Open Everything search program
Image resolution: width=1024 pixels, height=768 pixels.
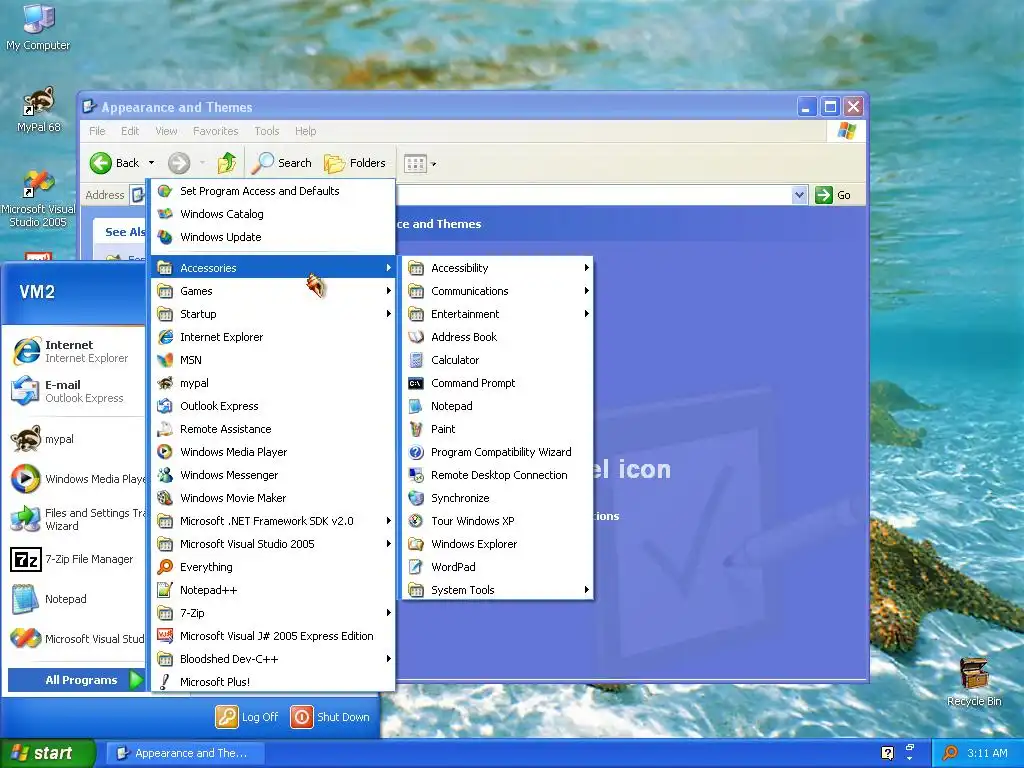(x=273, y=567)
